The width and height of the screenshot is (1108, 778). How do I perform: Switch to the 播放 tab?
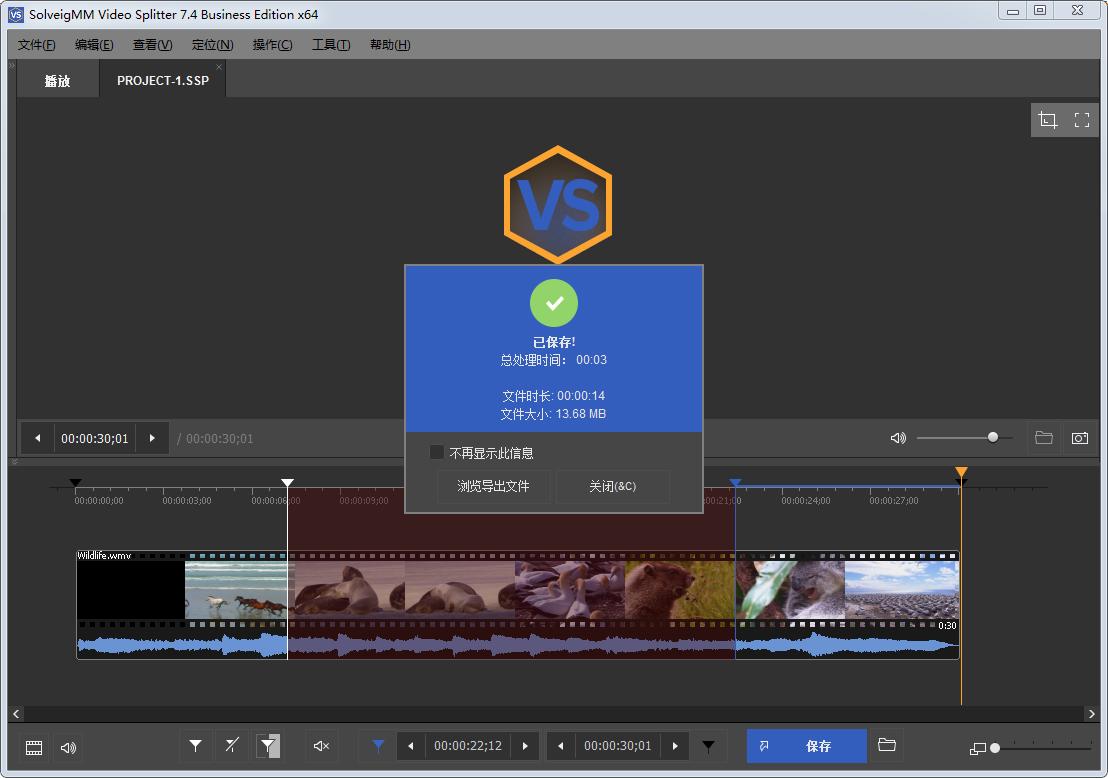(58, 81)
